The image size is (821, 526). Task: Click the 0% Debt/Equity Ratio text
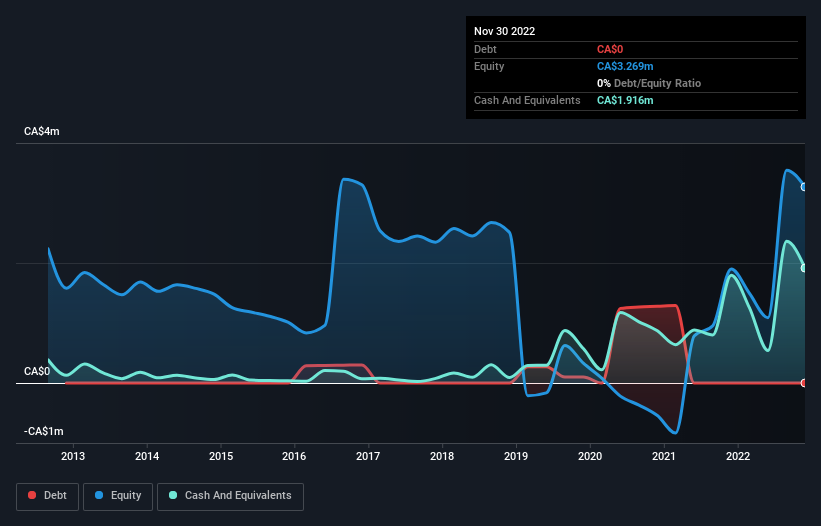coord(649,83)
